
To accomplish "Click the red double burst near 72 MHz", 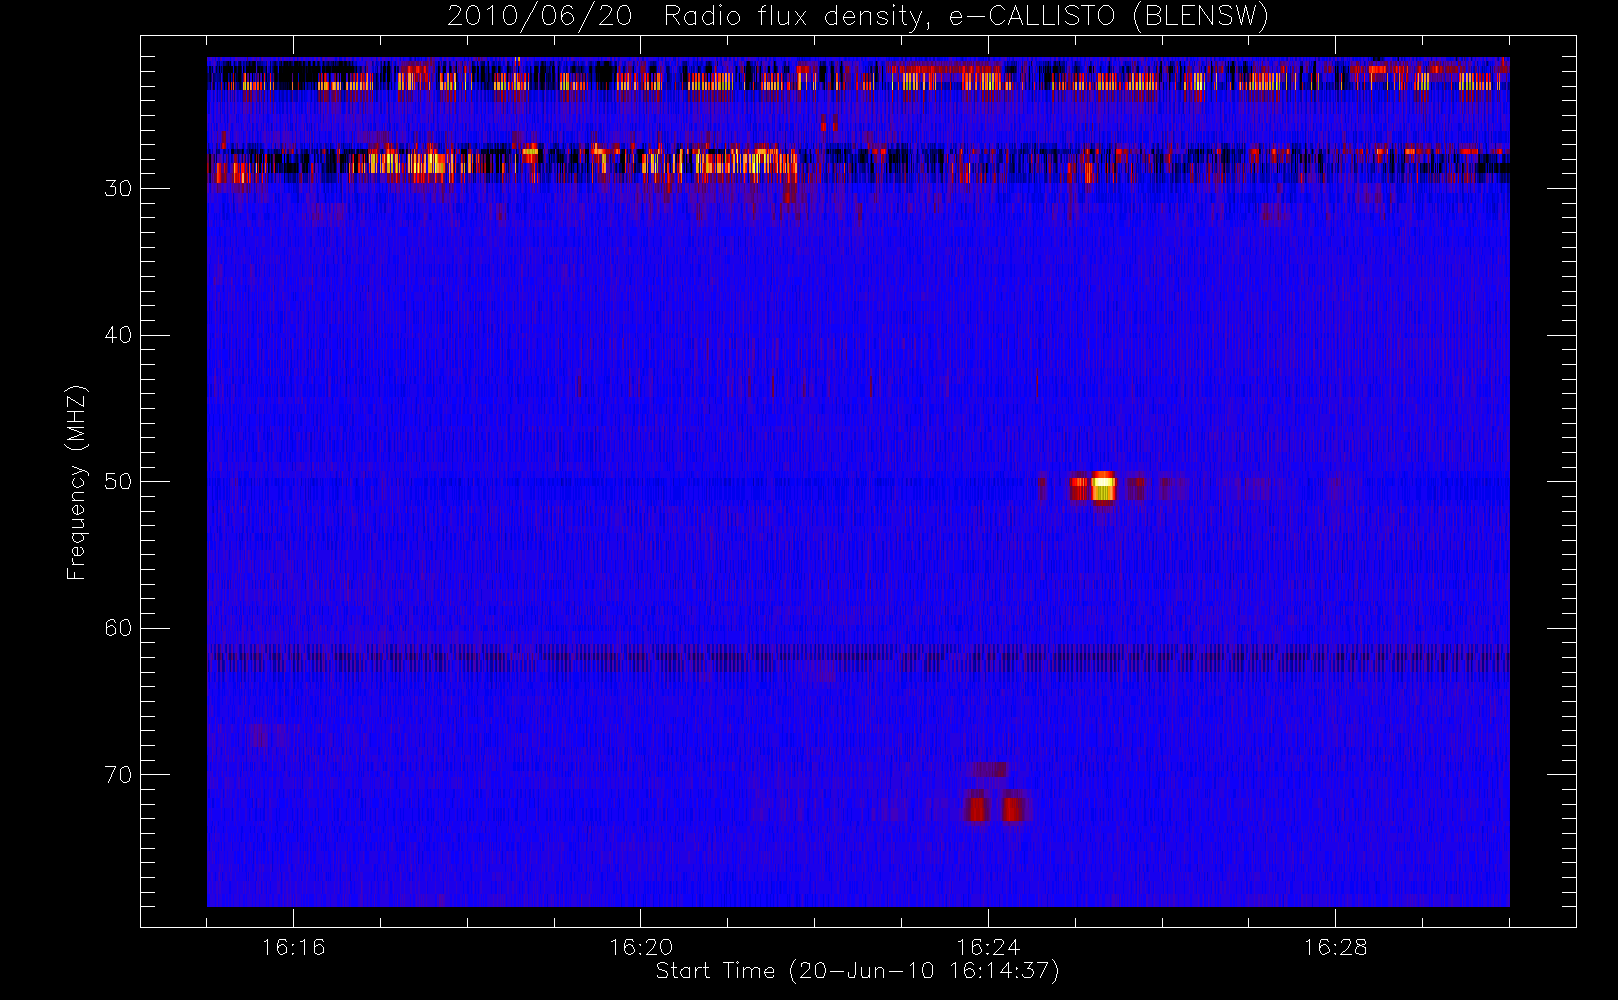I will (996, 807).
